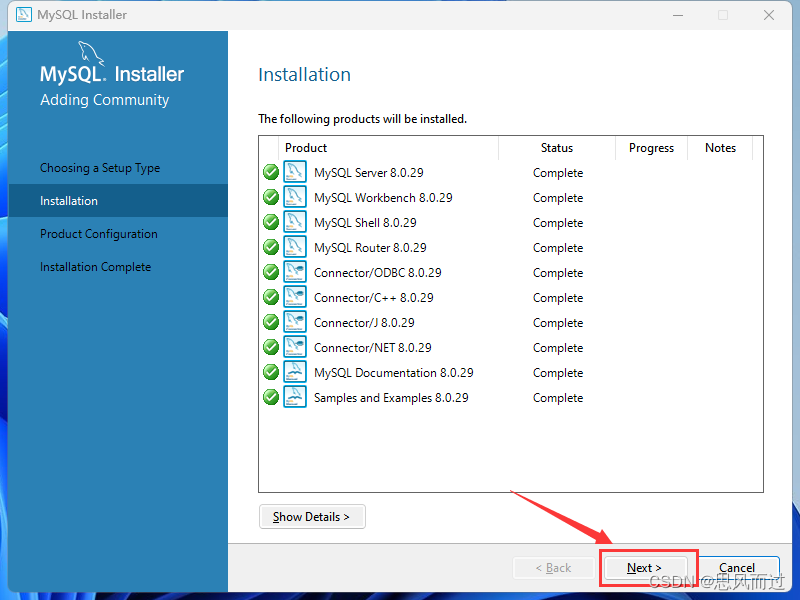800x600 pixels.
Task: Click green checkmark beside MySQL Router 8.0.29
Action: click(x=271, y=247)
